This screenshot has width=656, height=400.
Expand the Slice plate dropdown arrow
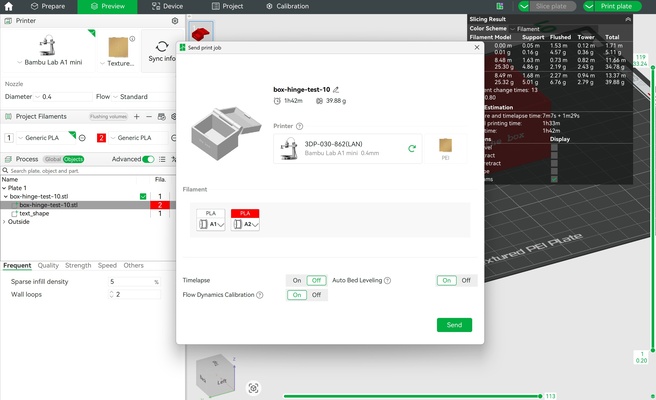tap(524, 6)
